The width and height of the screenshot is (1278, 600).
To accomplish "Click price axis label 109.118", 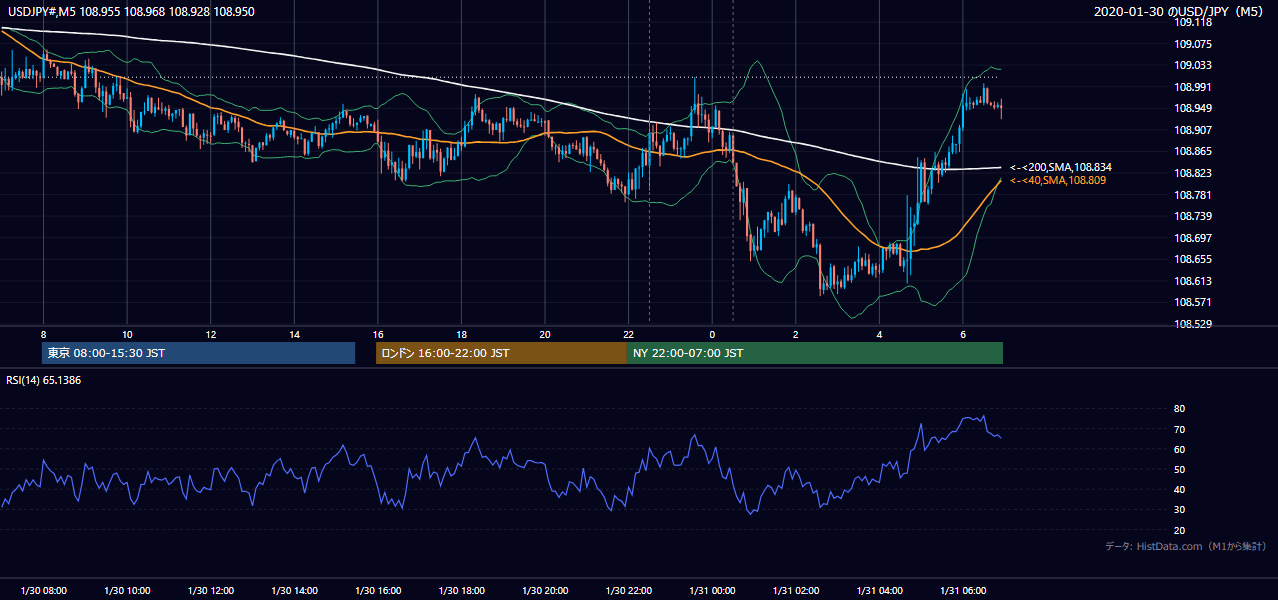I will tap(1192, 22).
